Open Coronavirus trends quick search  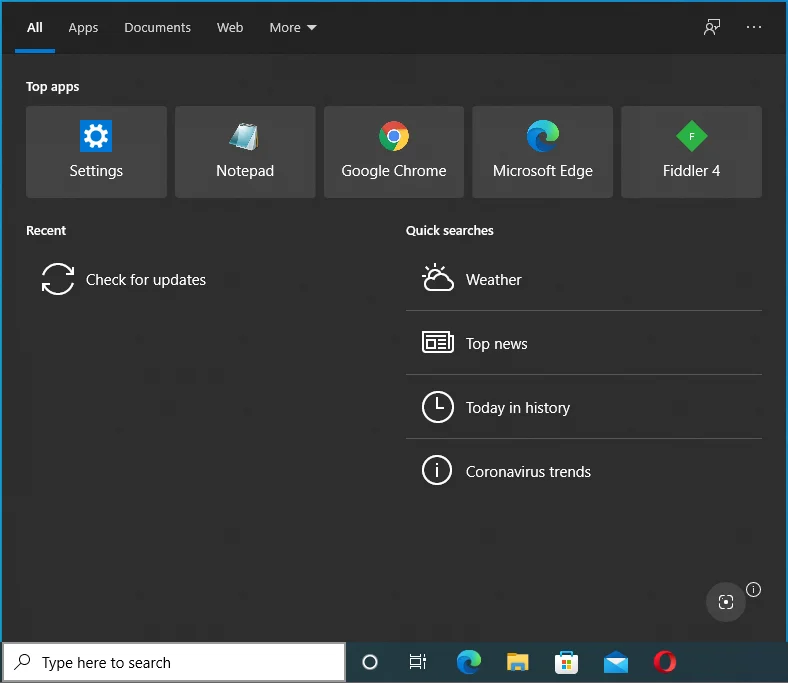583,471
